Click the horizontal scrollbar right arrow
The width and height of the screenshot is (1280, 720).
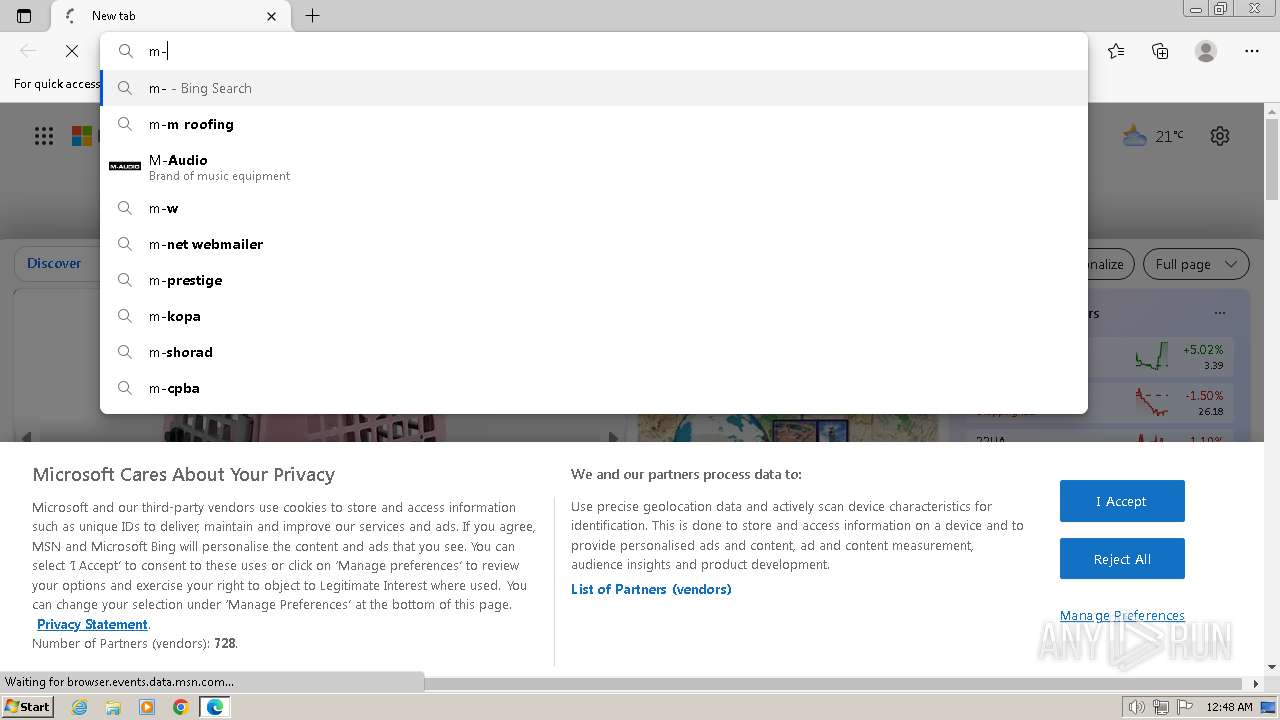coord(1256,684)
